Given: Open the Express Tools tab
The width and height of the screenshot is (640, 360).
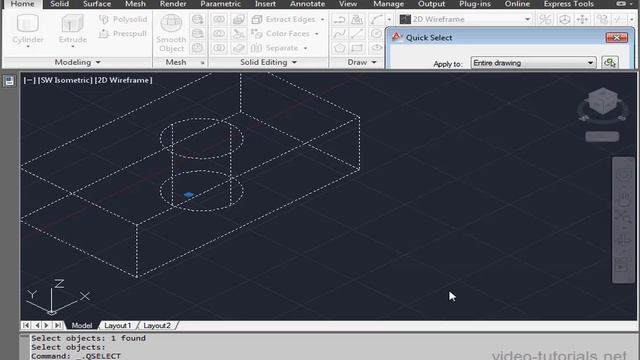Looking at the screenshot, I should click(569, 4).
